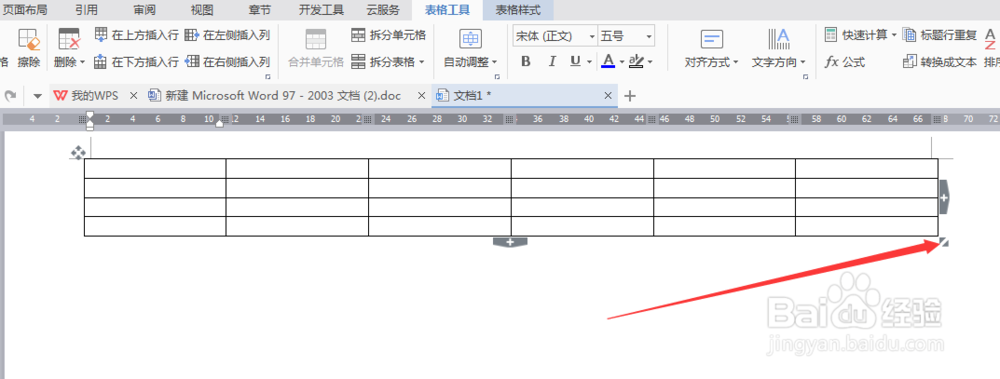Open the text direction group dialog launcher
This screenshot has height=379, width=1000.
pyautogui.click(x=805, y=77)
